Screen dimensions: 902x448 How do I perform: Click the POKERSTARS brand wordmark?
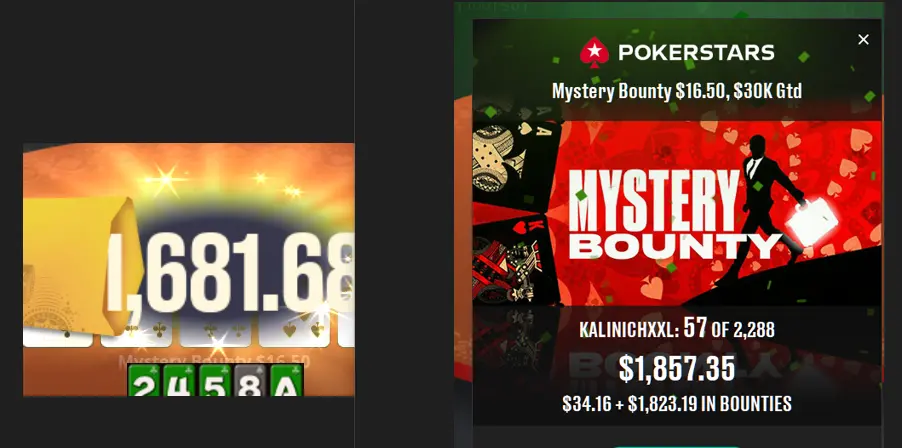tap(696, 53)
